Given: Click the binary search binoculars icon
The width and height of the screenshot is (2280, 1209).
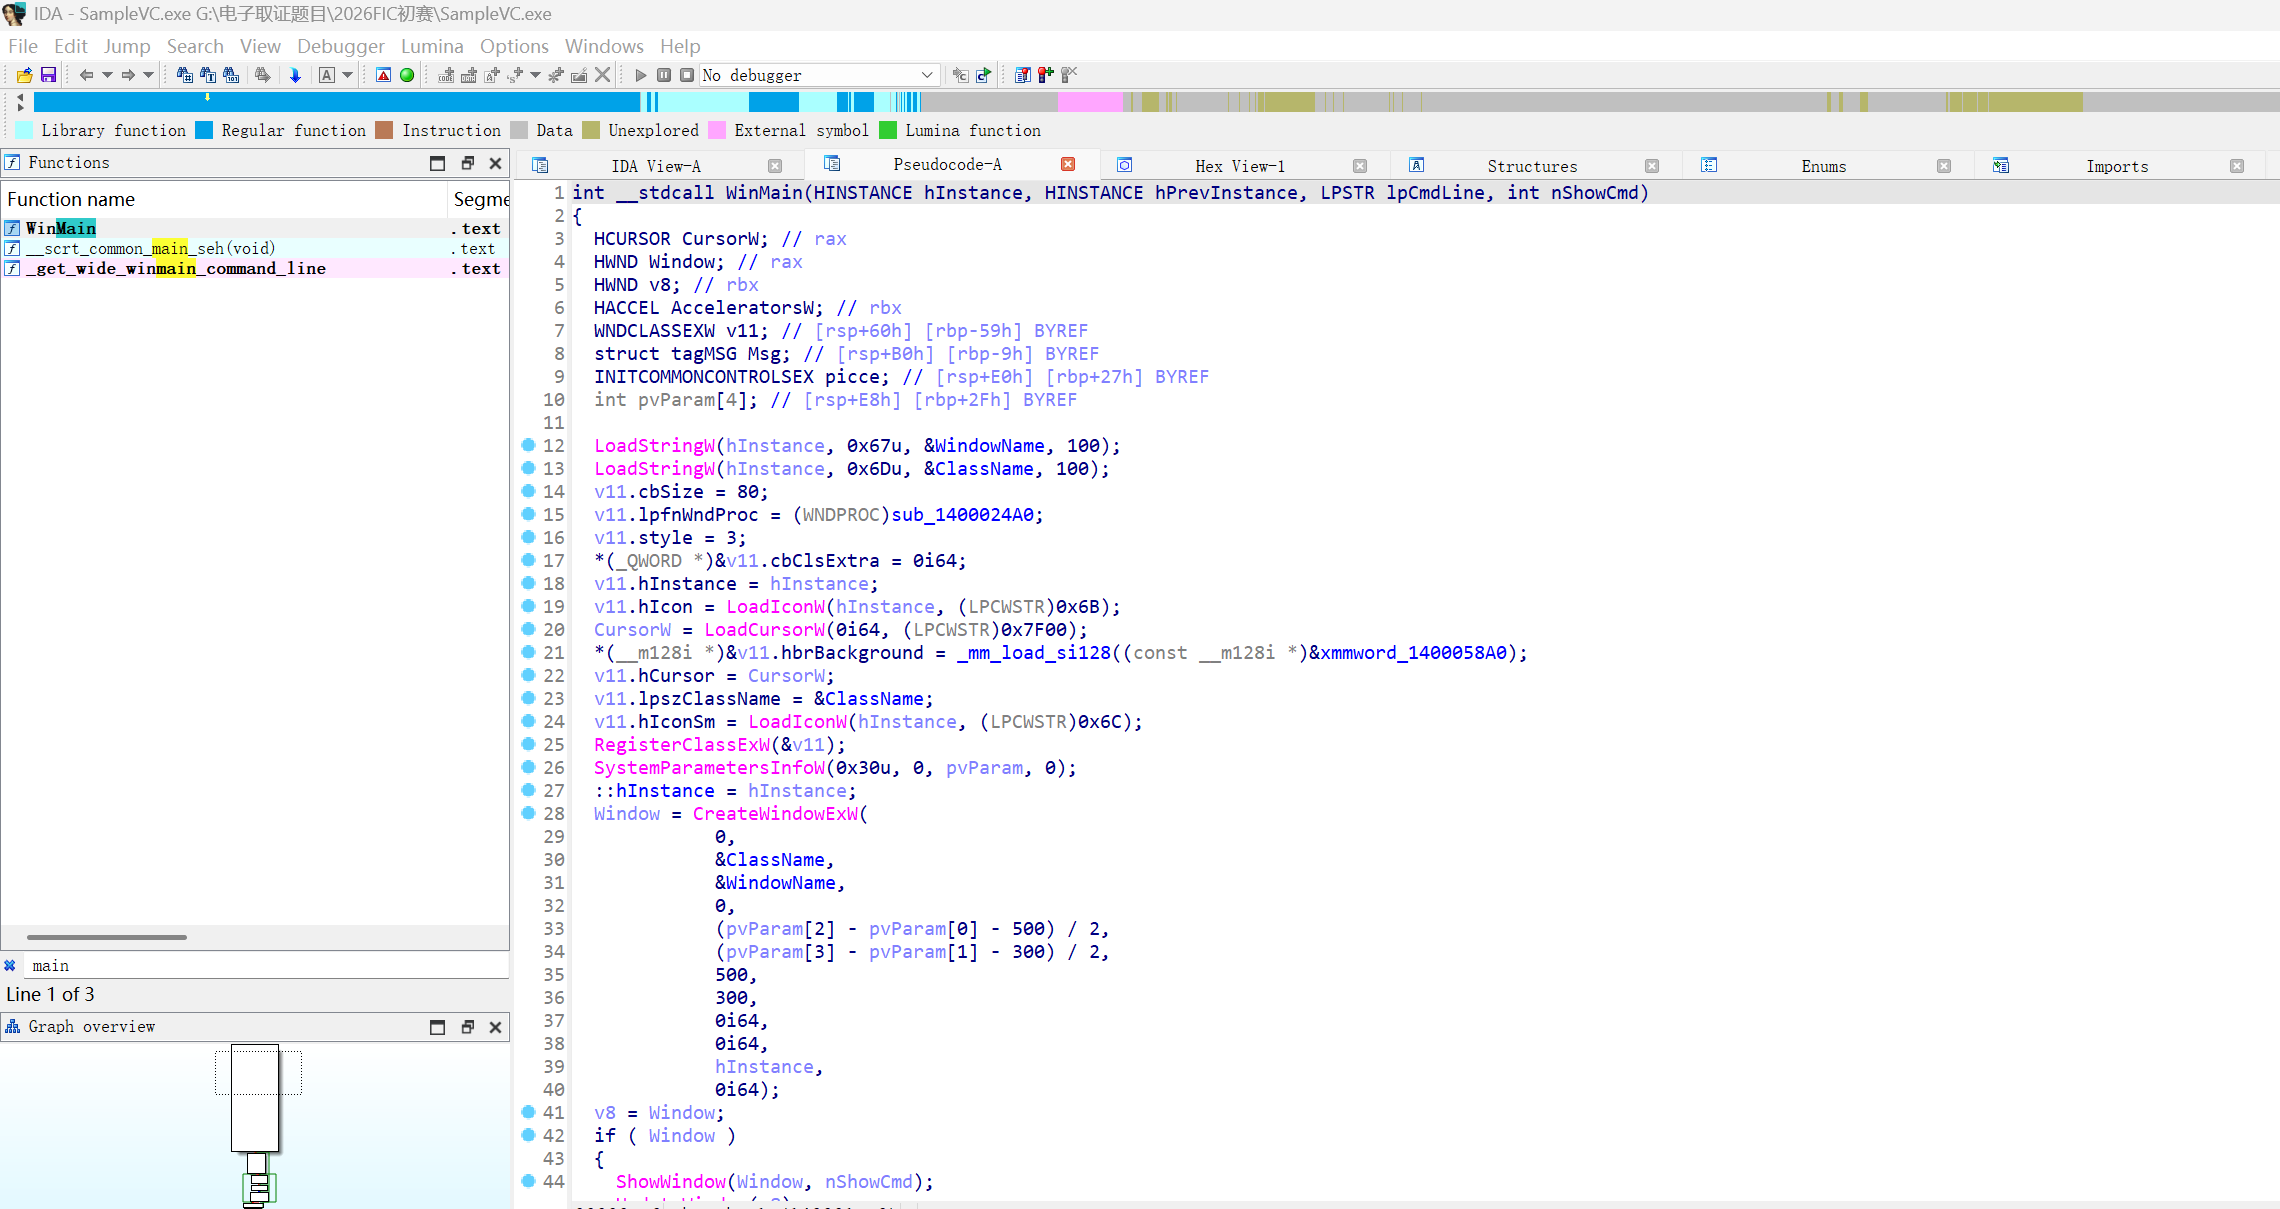Looking at the screenshot, I should (x=231, y=75).
